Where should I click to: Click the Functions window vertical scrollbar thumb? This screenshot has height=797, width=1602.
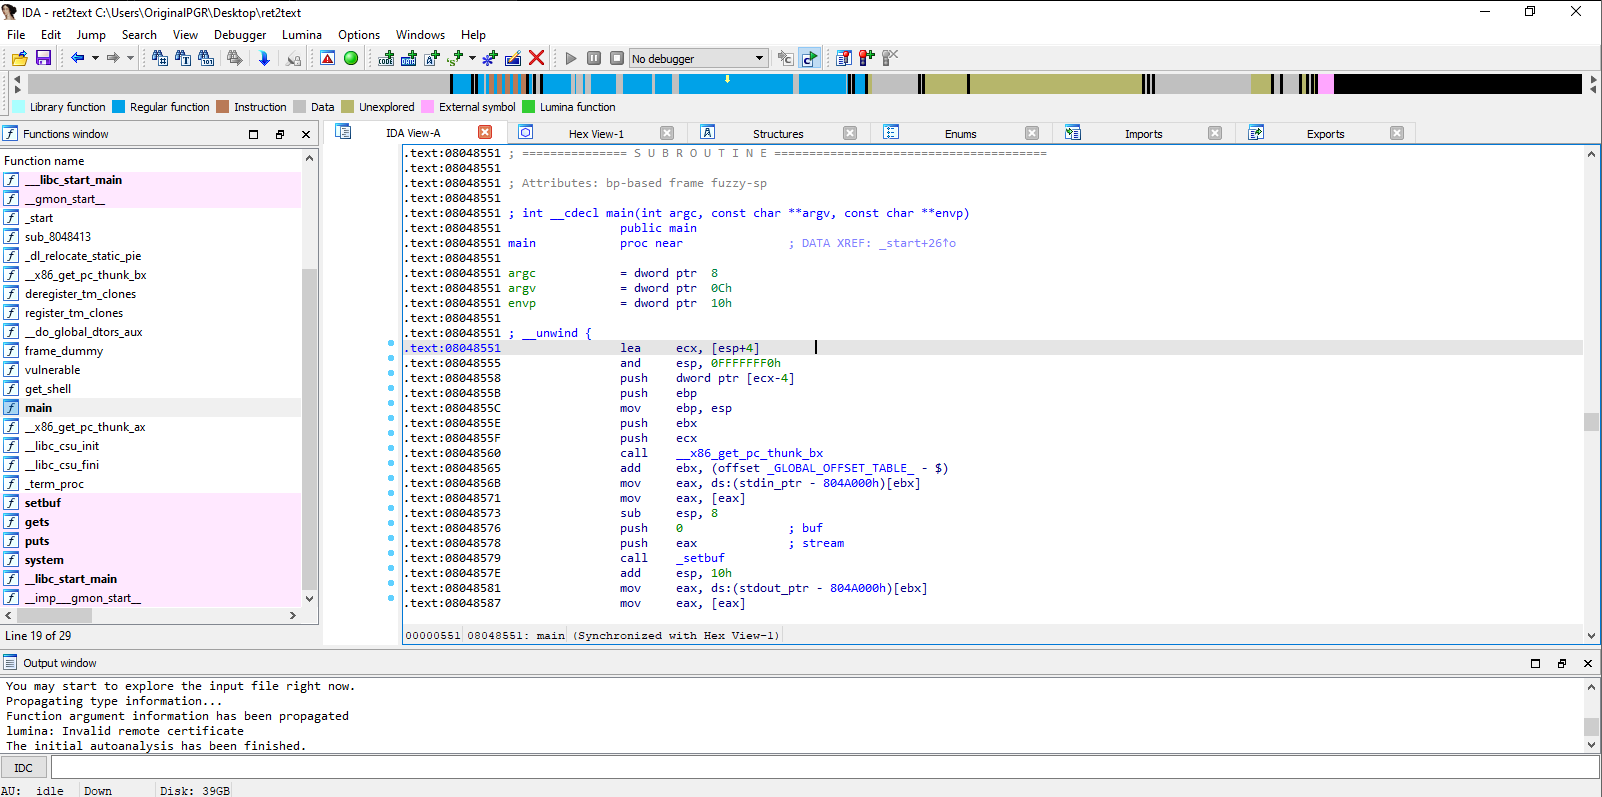coord(309,430)
